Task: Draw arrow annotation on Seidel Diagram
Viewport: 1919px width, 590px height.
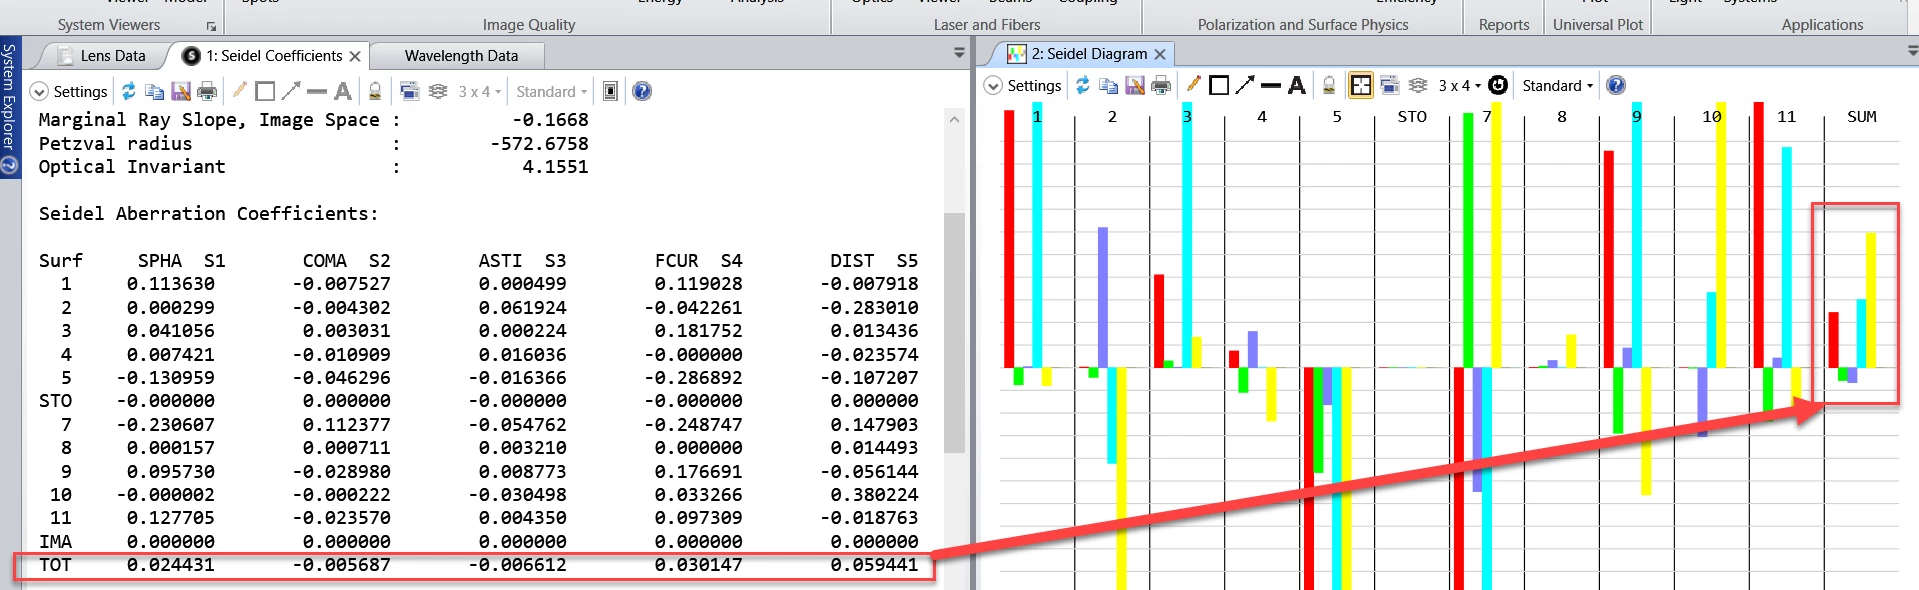Action: point(1245,85)
